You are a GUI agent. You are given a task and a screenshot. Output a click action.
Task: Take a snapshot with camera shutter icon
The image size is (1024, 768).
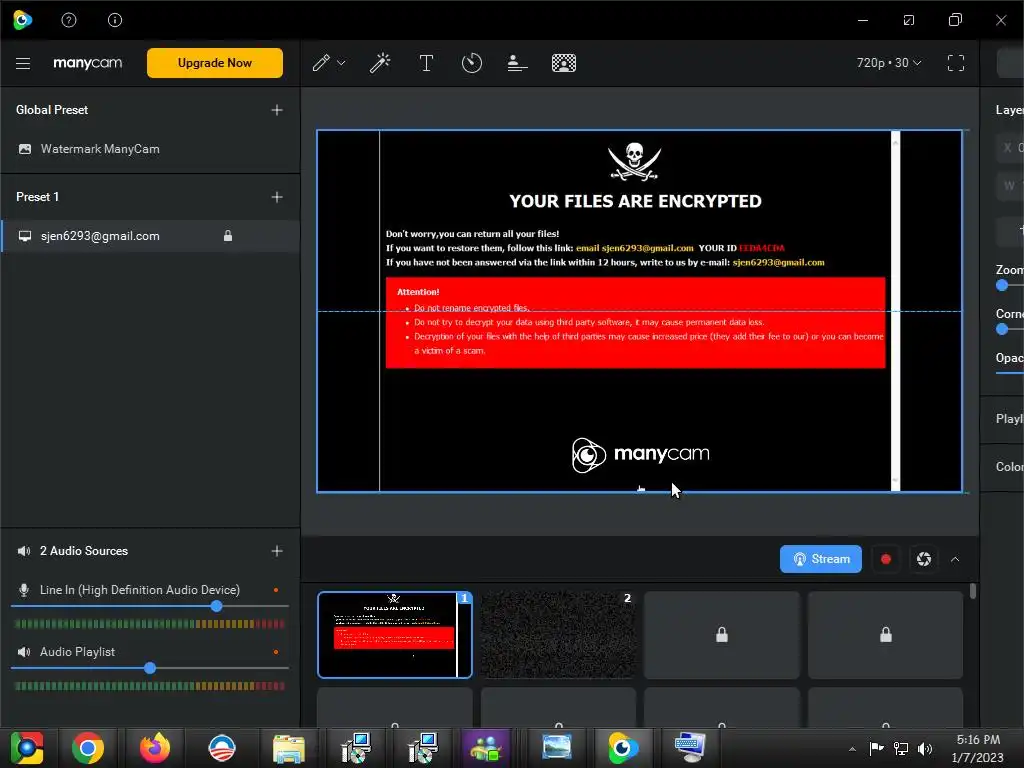(x=923, y=559)
